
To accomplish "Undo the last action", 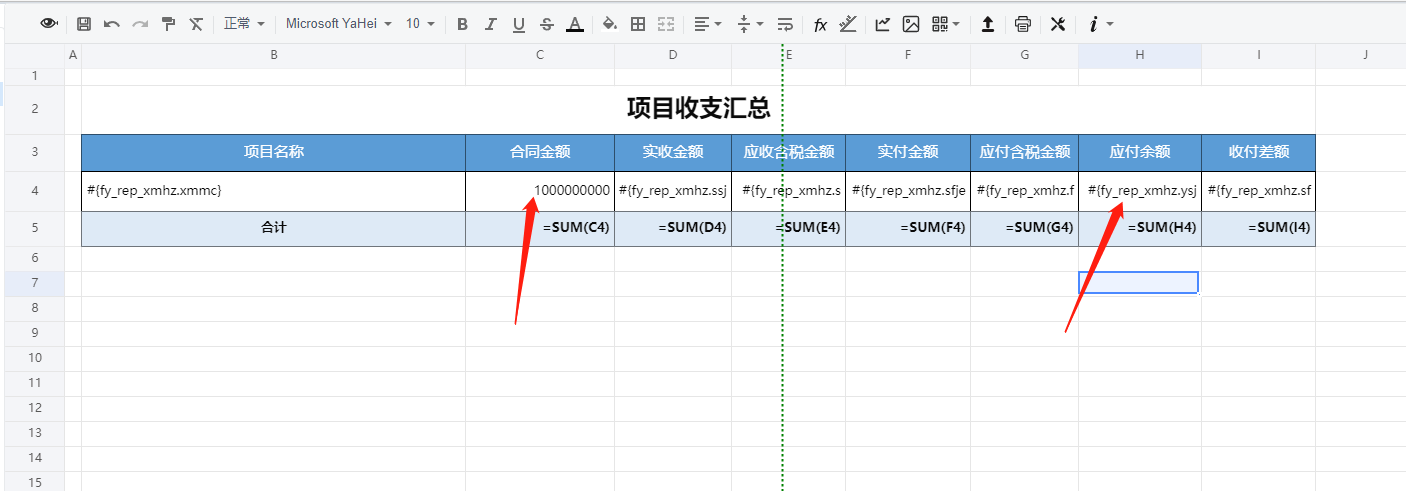I will (112, 24).
